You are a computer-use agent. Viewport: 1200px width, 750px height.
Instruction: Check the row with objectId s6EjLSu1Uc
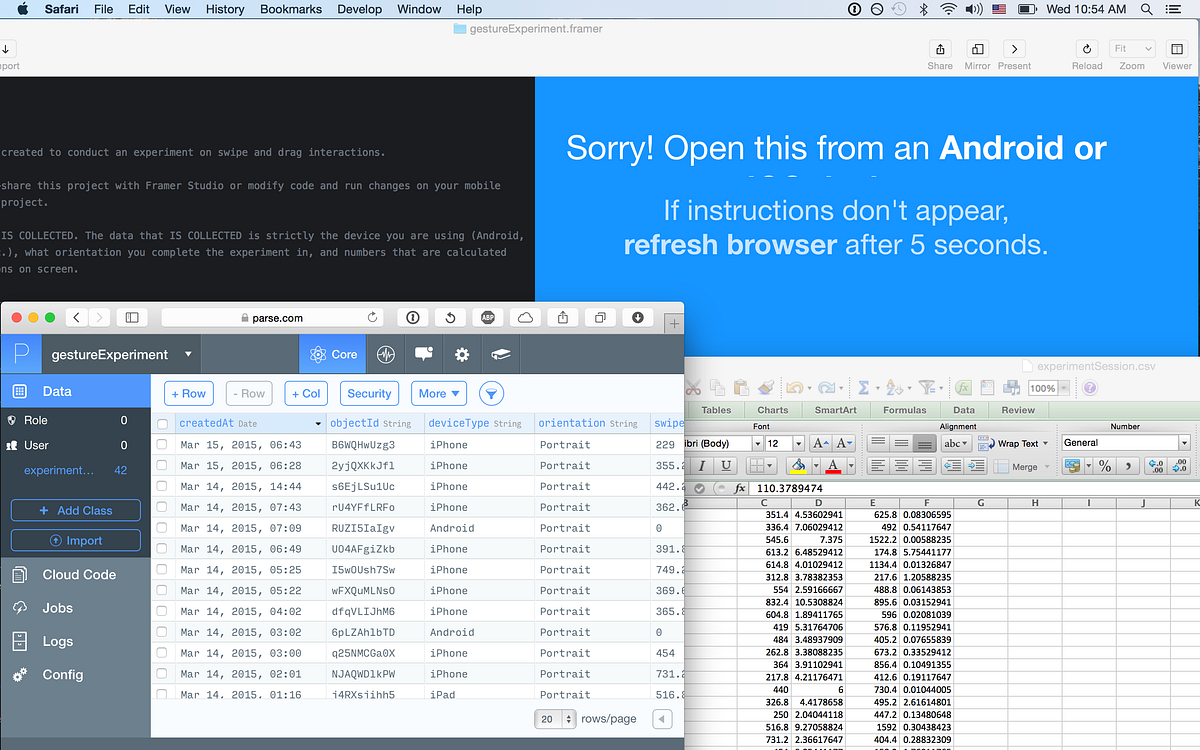coord(162,486)
